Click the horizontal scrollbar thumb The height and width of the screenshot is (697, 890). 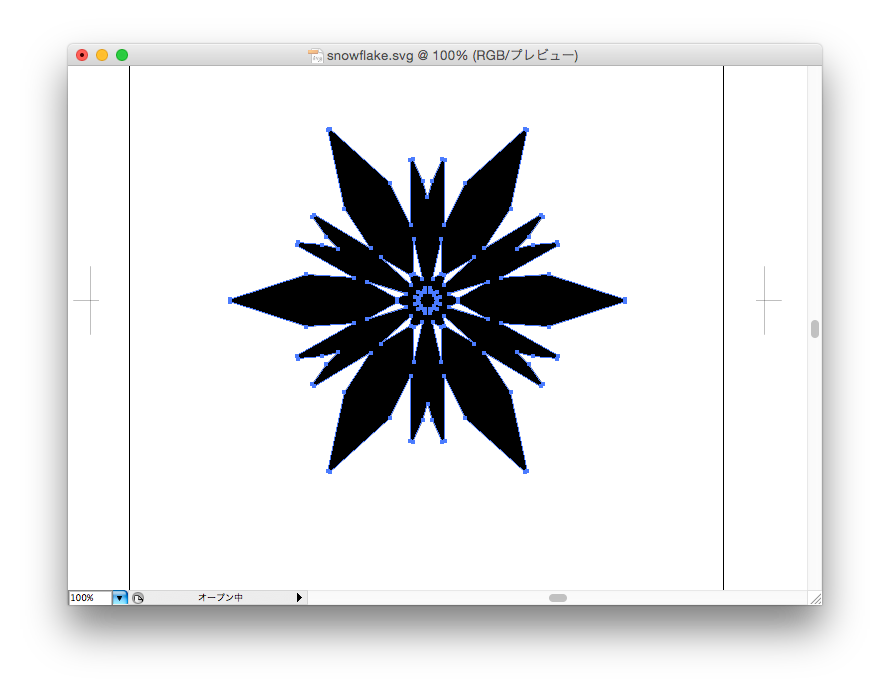pyautogui.click(x=558, y=598)
